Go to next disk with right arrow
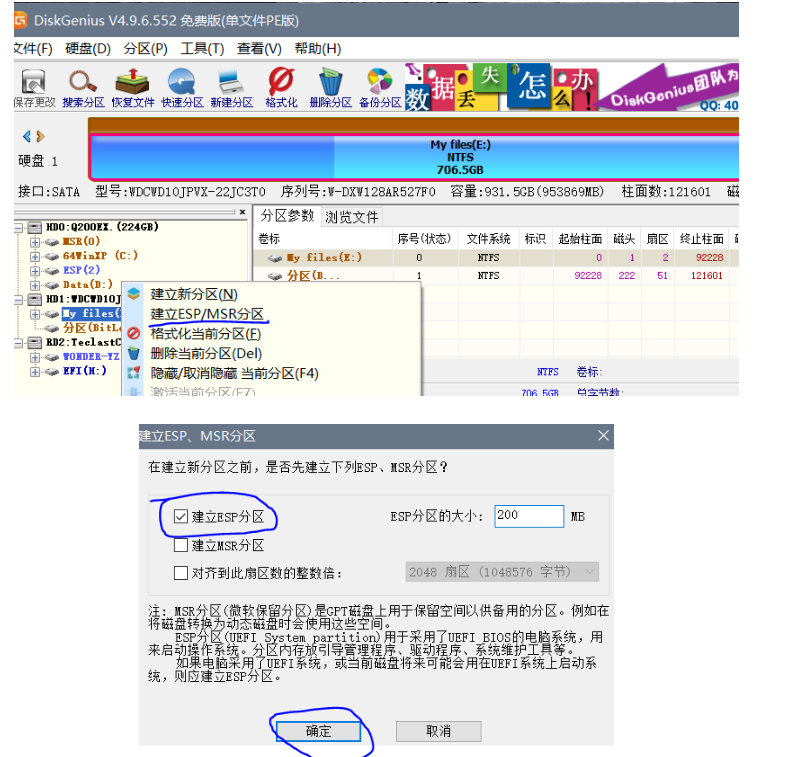Viewport: 805px width, 757px height. [x=41, y=137]
